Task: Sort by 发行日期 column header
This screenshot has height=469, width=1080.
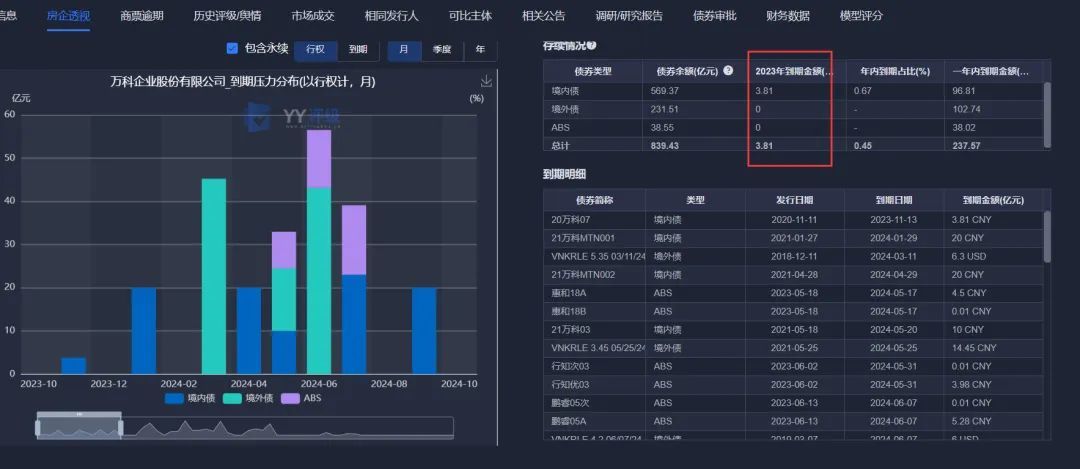Action: pos(794,200)
